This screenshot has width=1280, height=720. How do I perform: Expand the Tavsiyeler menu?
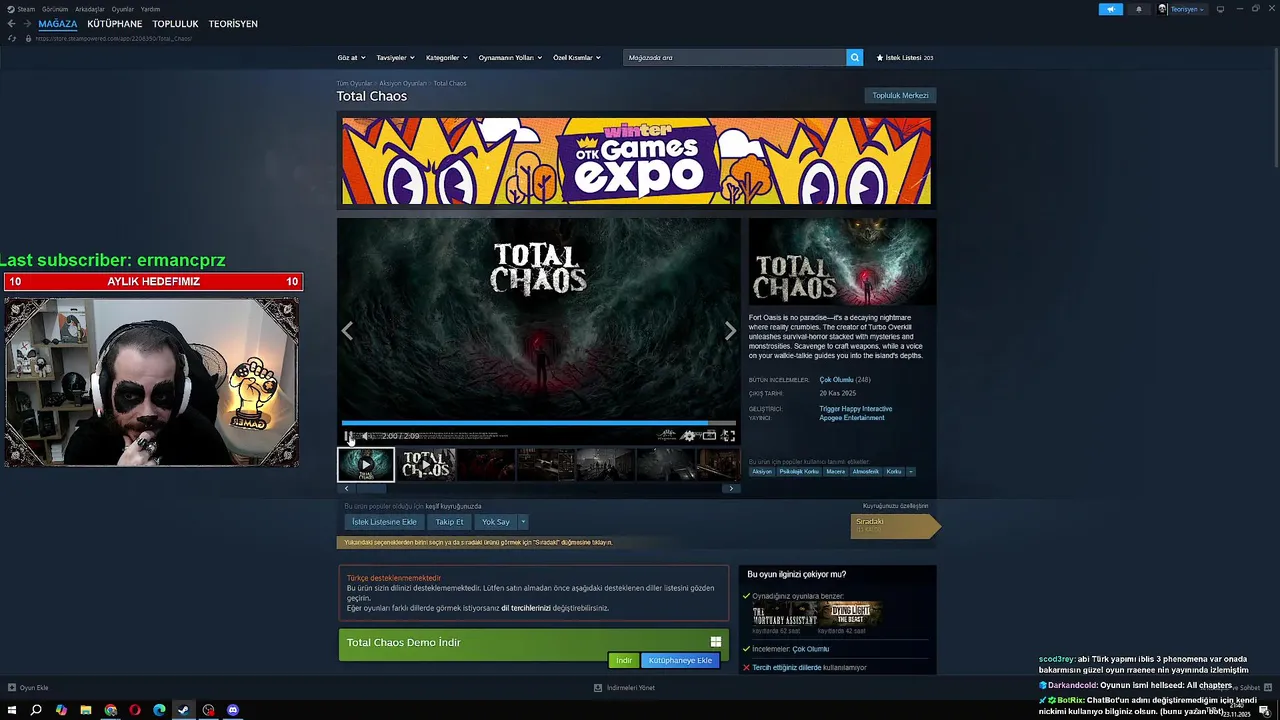tap(395, 58)
